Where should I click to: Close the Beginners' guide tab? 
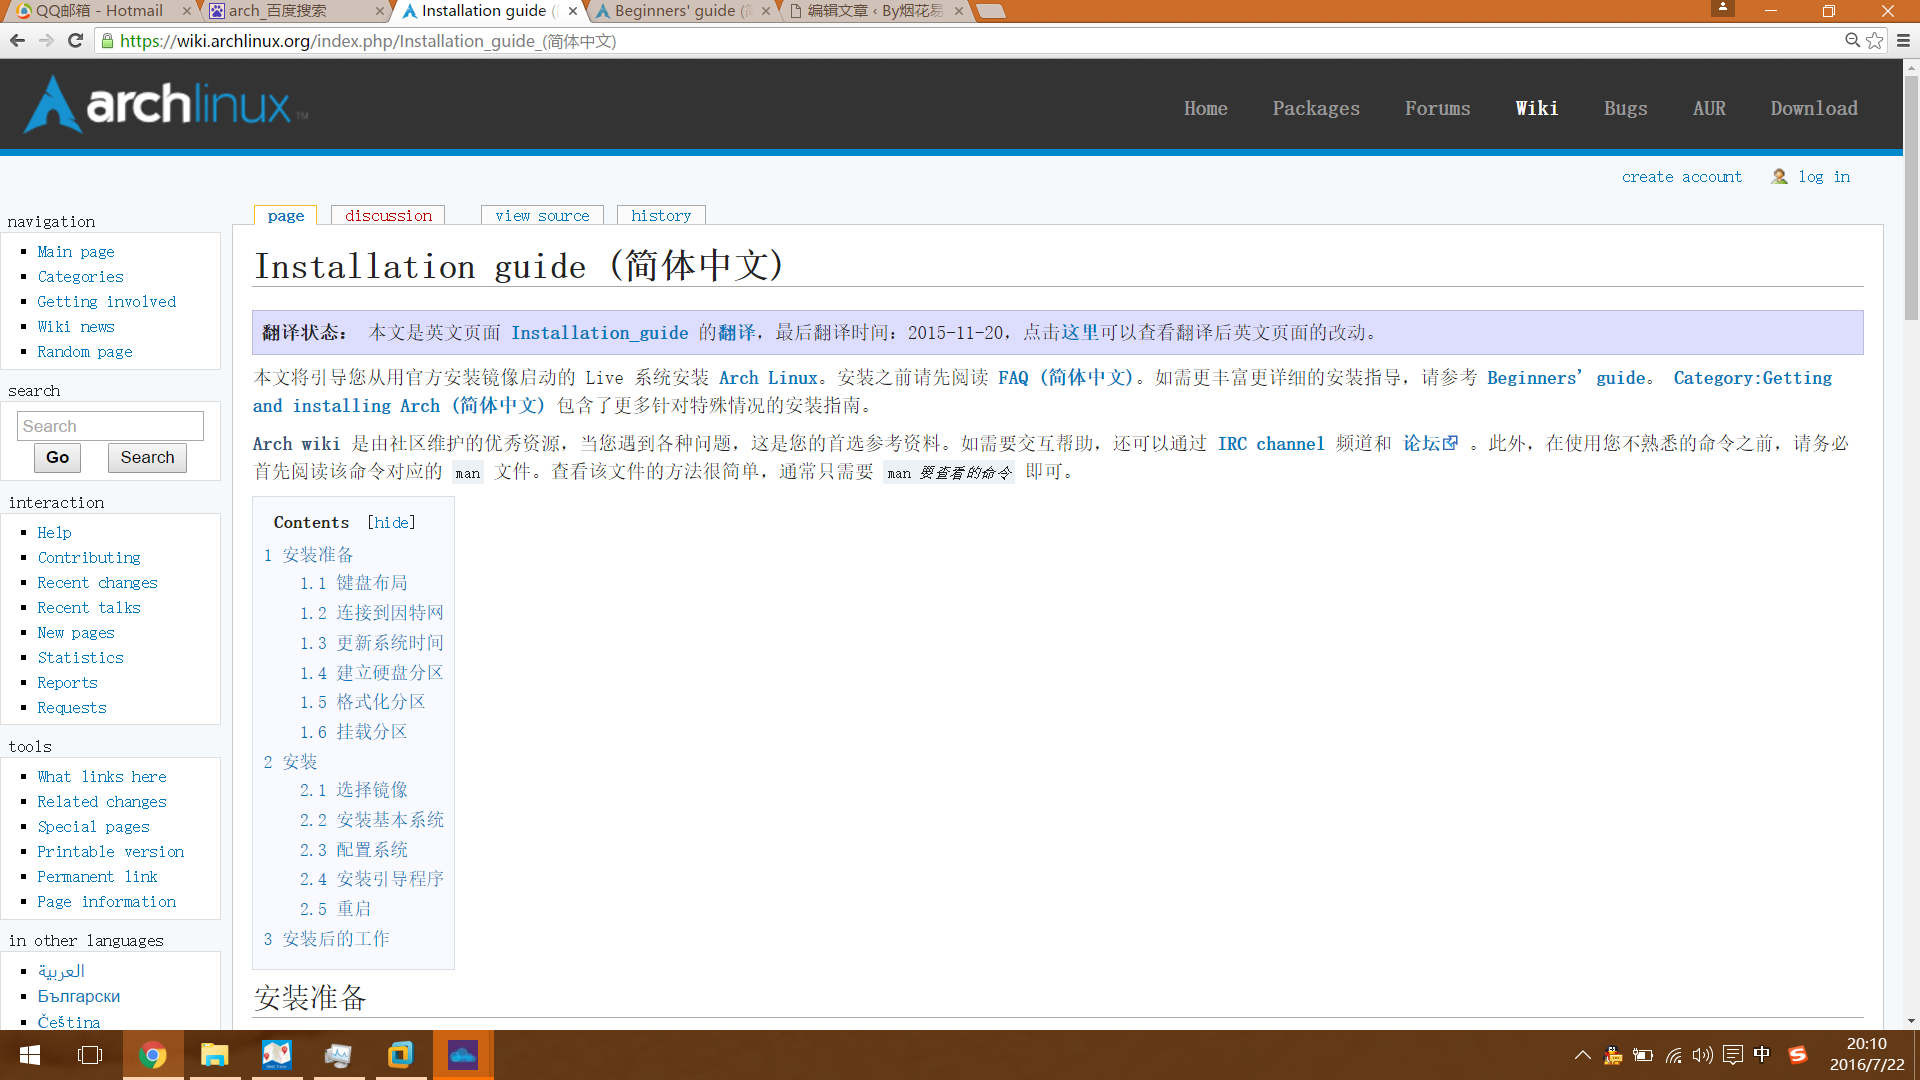point(766,11)
